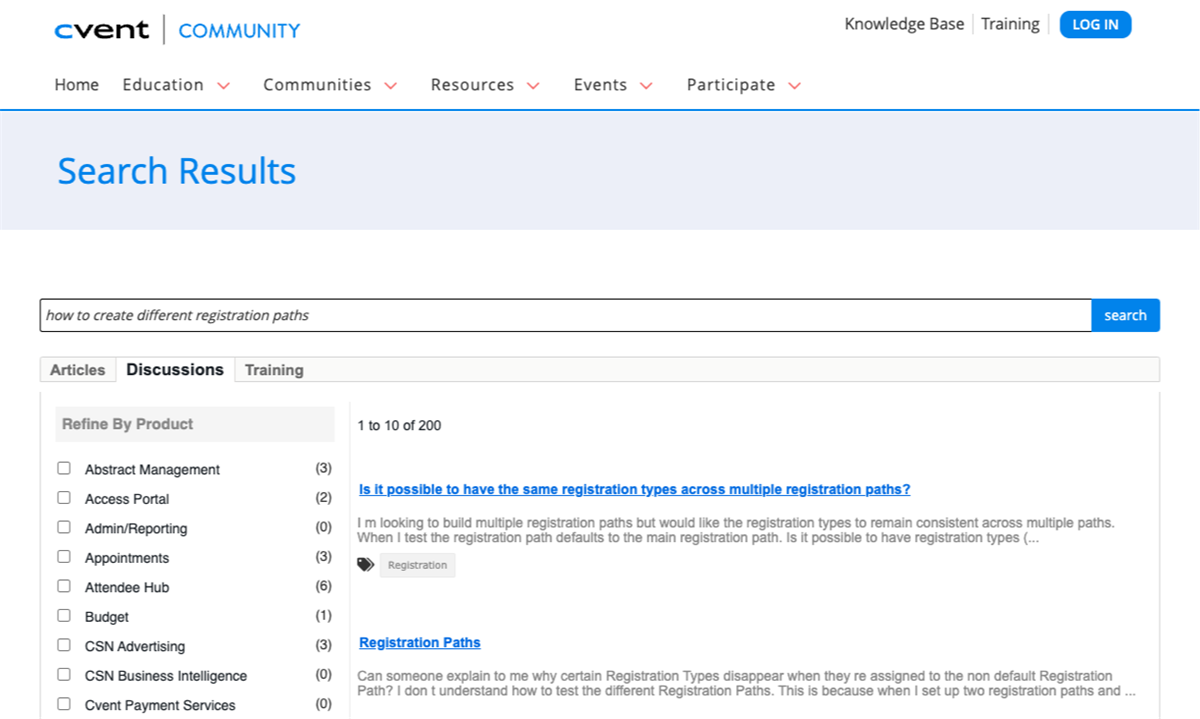Check the Budget checkbox
Image resolution: width=1200 pixels, height=719 pixels.
point(64,616)
